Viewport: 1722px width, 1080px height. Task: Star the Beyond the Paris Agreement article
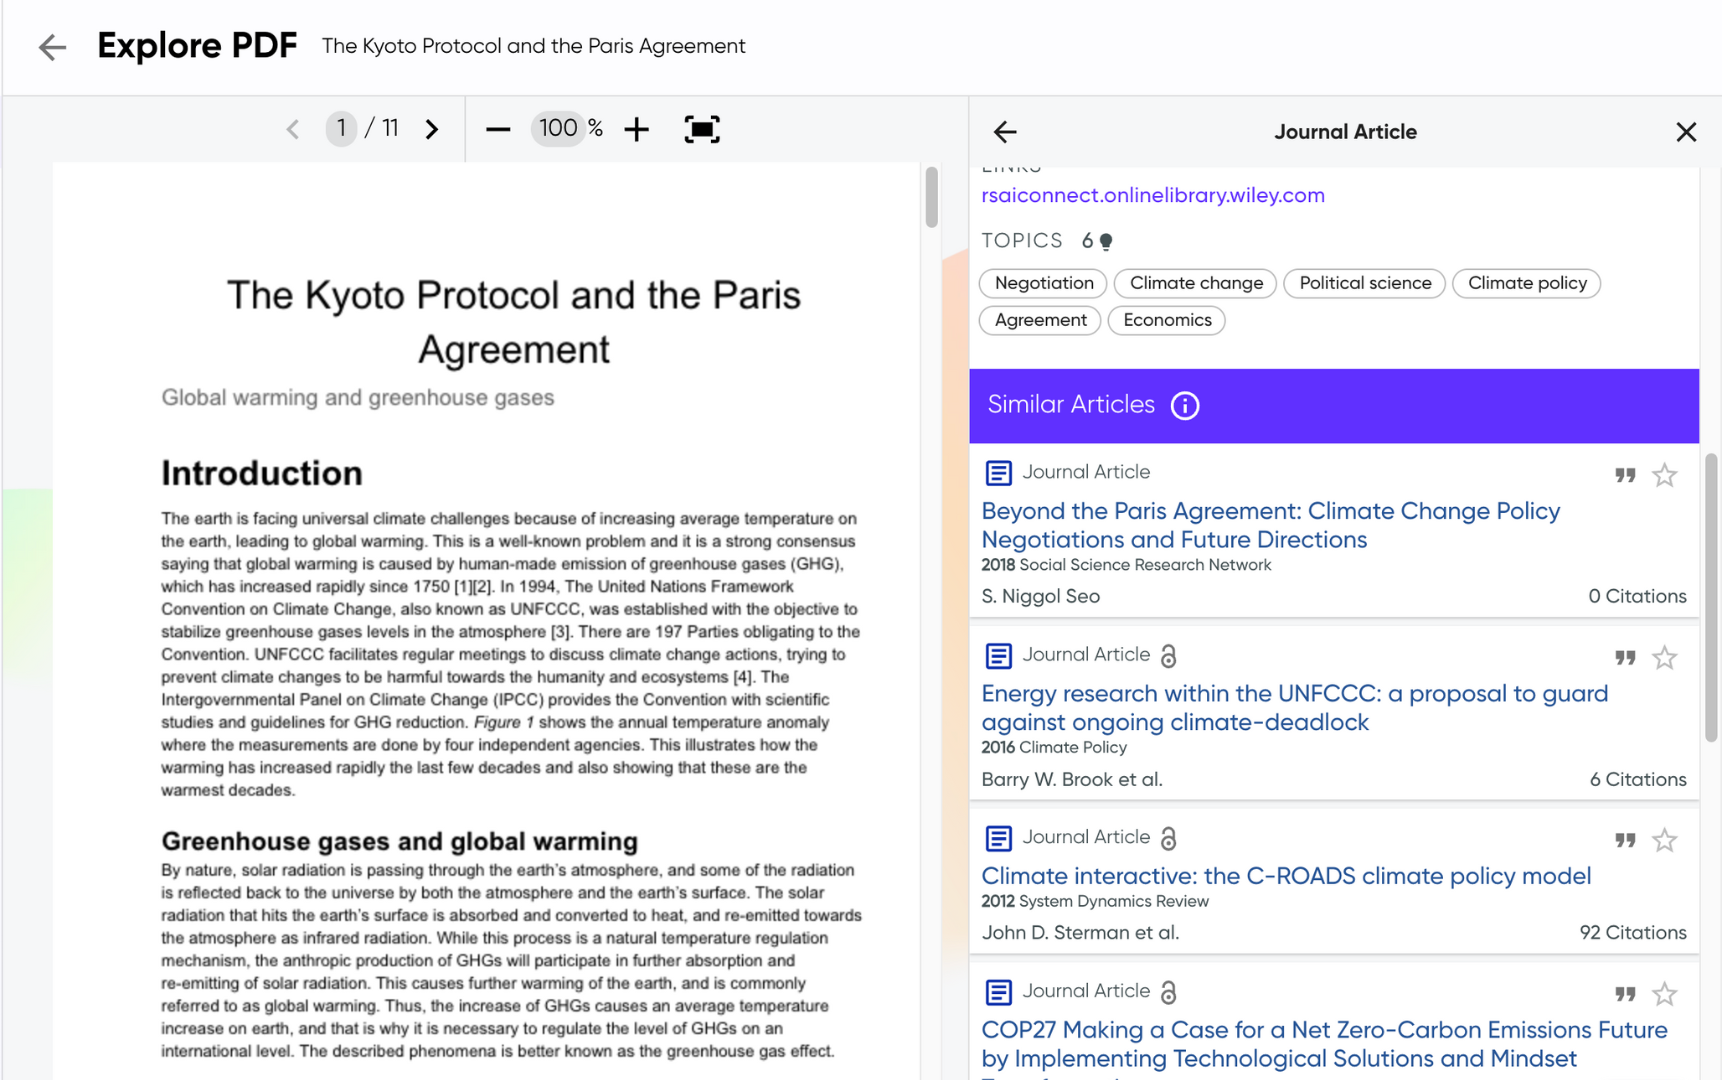[1664, 475]
